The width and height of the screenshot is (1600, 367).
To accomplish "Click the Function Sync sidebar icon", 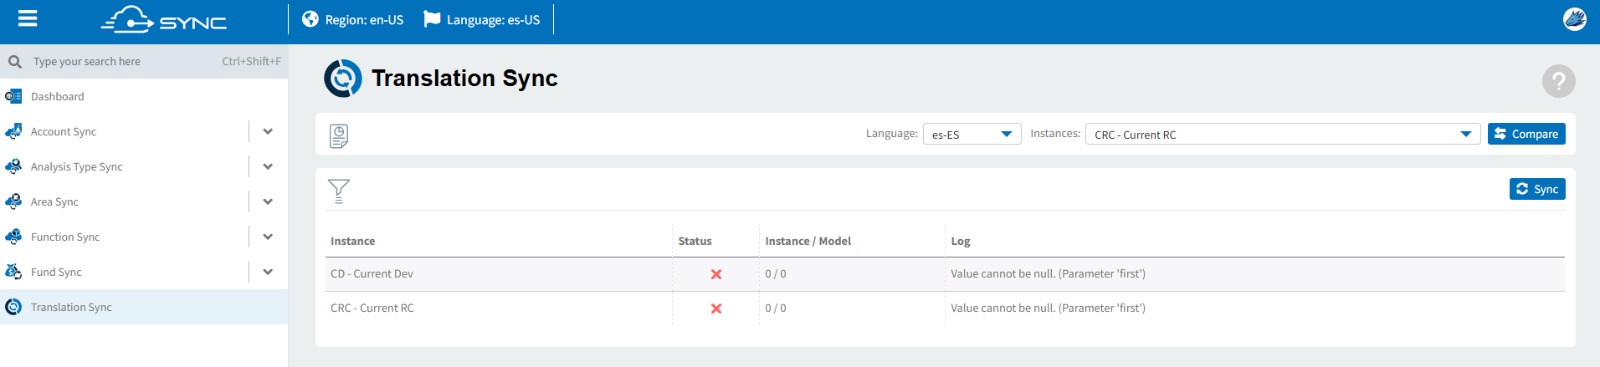I will pos(13,237).
